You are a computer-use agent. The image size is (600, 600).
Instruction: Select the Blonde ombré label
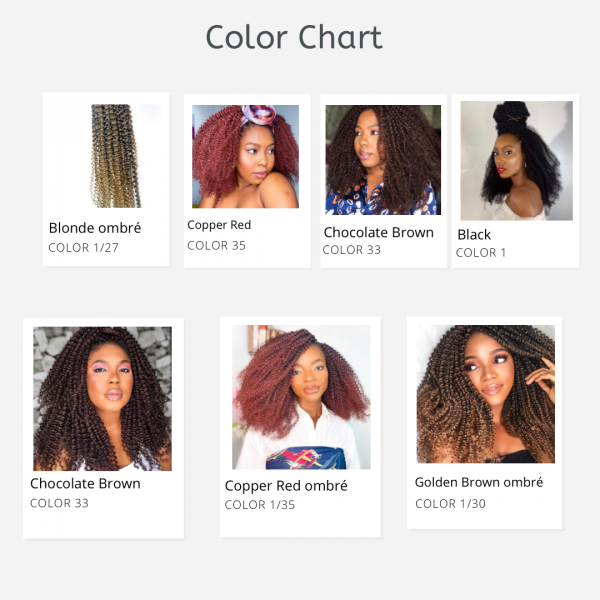click(x=95, y=228)
